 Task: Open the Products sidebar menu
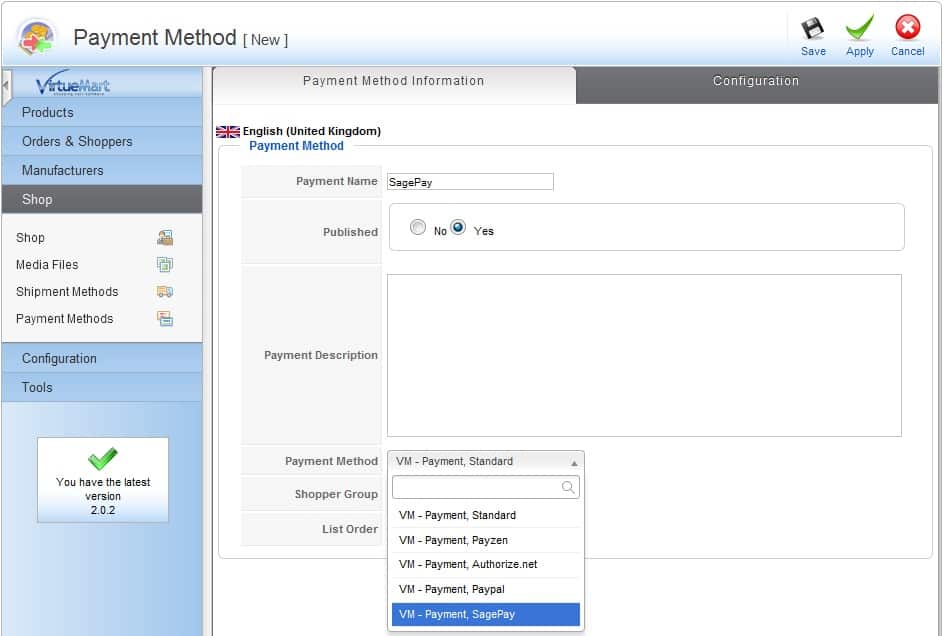coord(102,112)
